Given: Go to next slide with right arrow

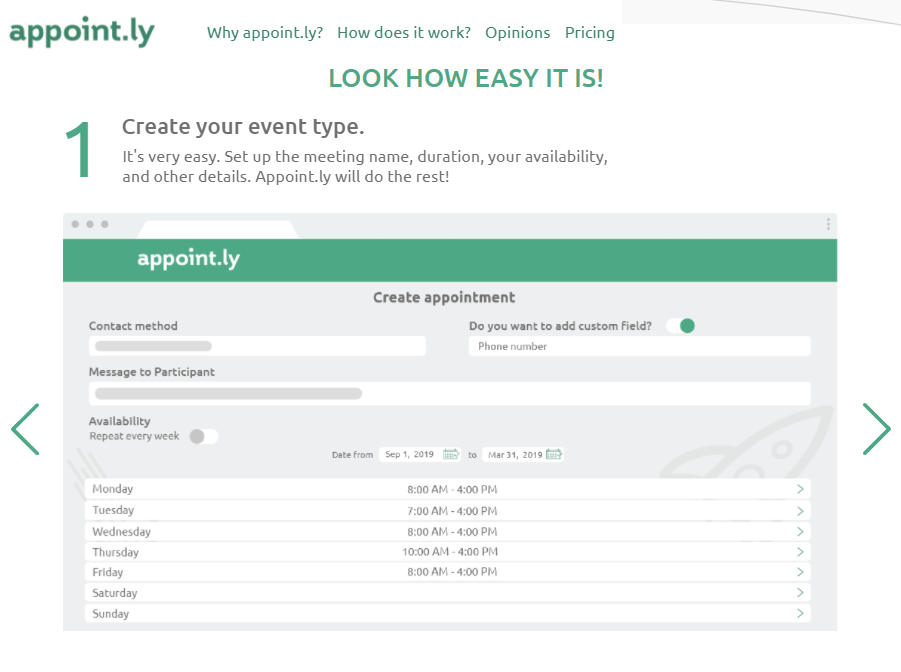Looking at the screenshot, I should [x=876, y=429].
